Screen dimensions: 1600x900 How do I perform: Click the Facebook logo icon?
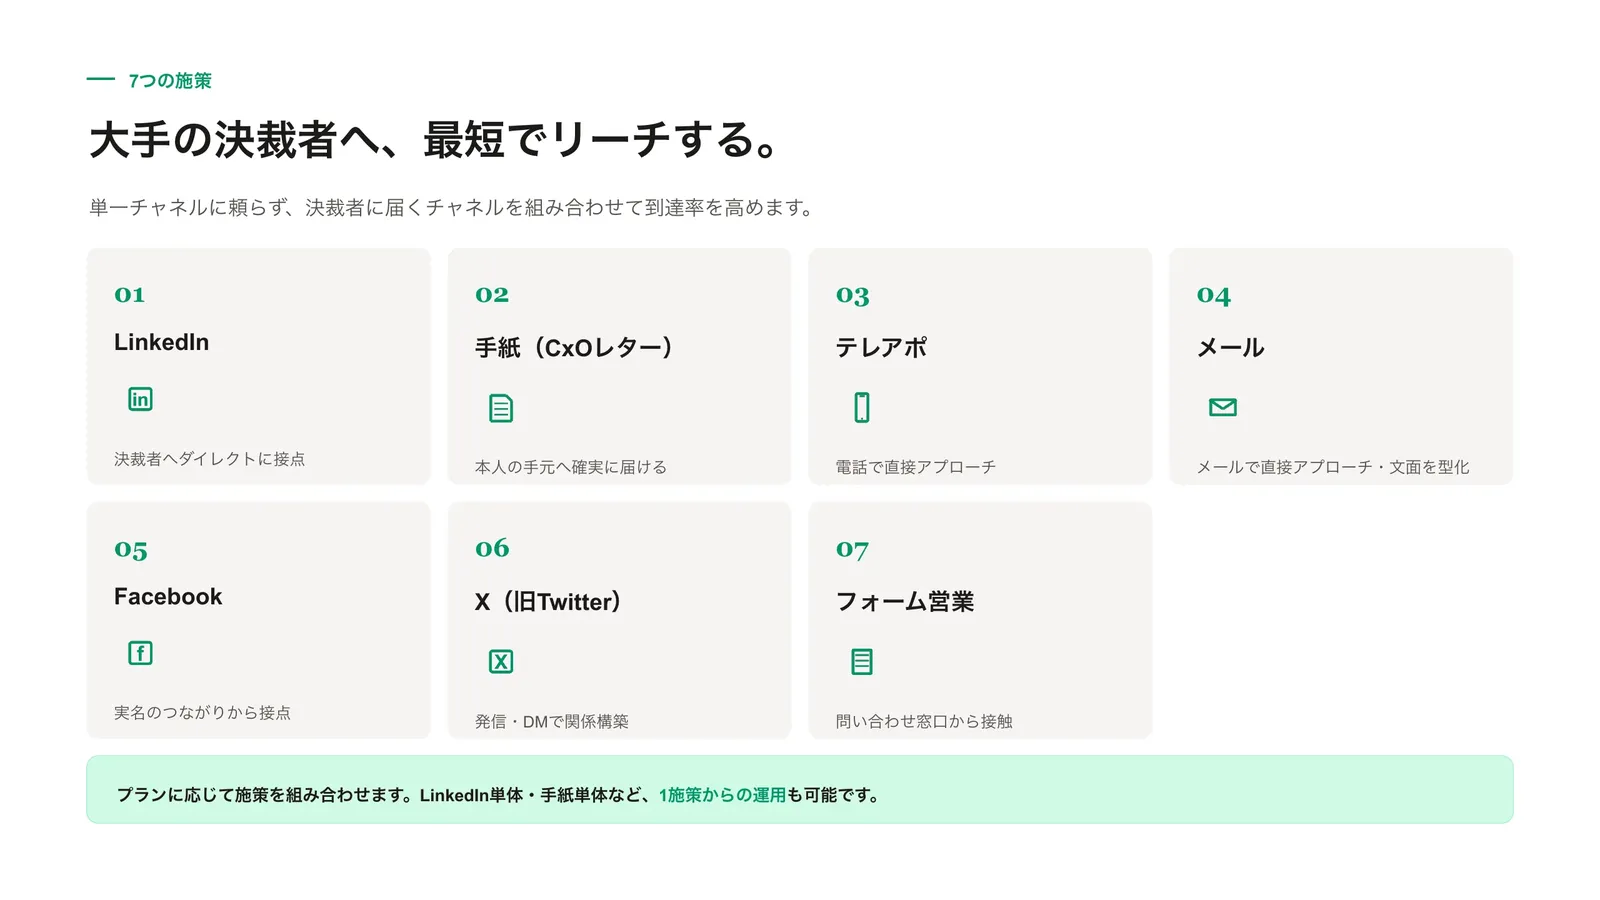click(x=140, y=653)
